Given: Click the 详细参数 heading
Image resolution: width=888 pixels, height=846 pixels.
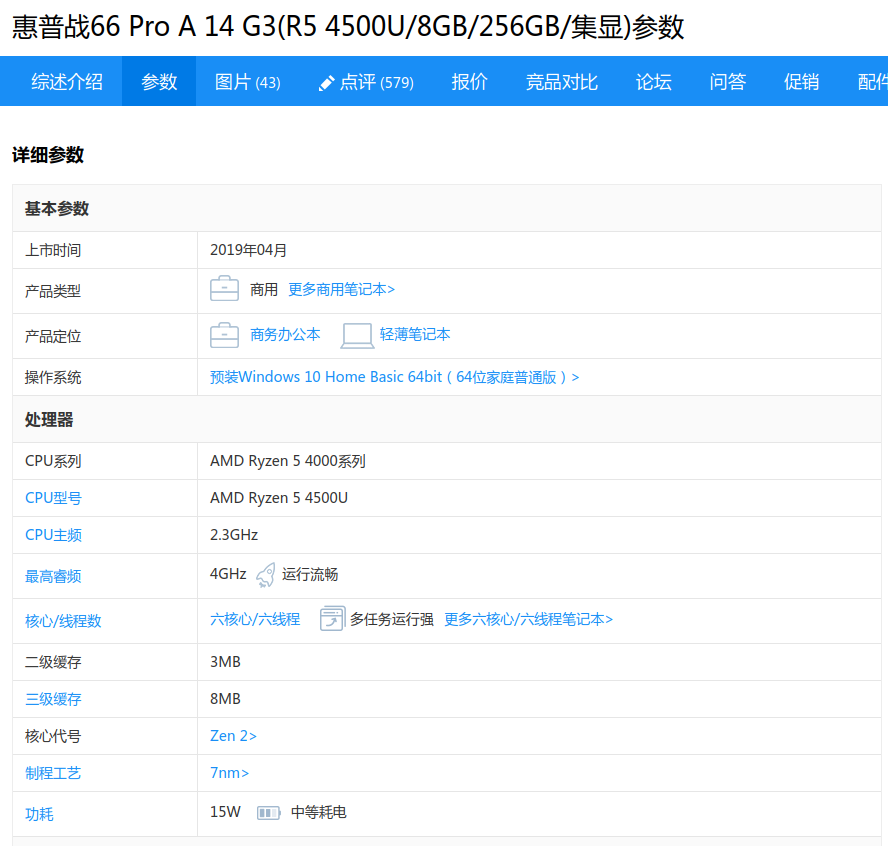Looking at the screenshot, I should tap(48, 155).
